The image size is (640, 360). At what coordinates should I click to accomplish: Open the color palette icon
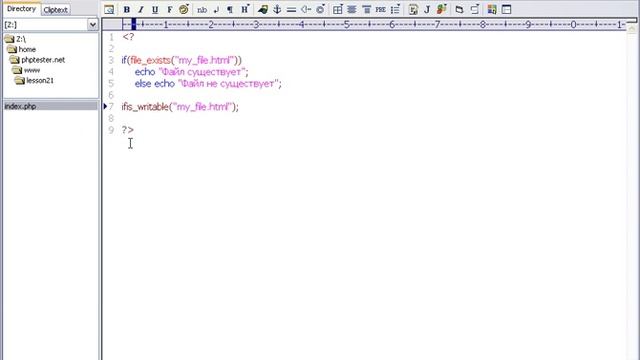pyautogui.click(x=184, y=9)
